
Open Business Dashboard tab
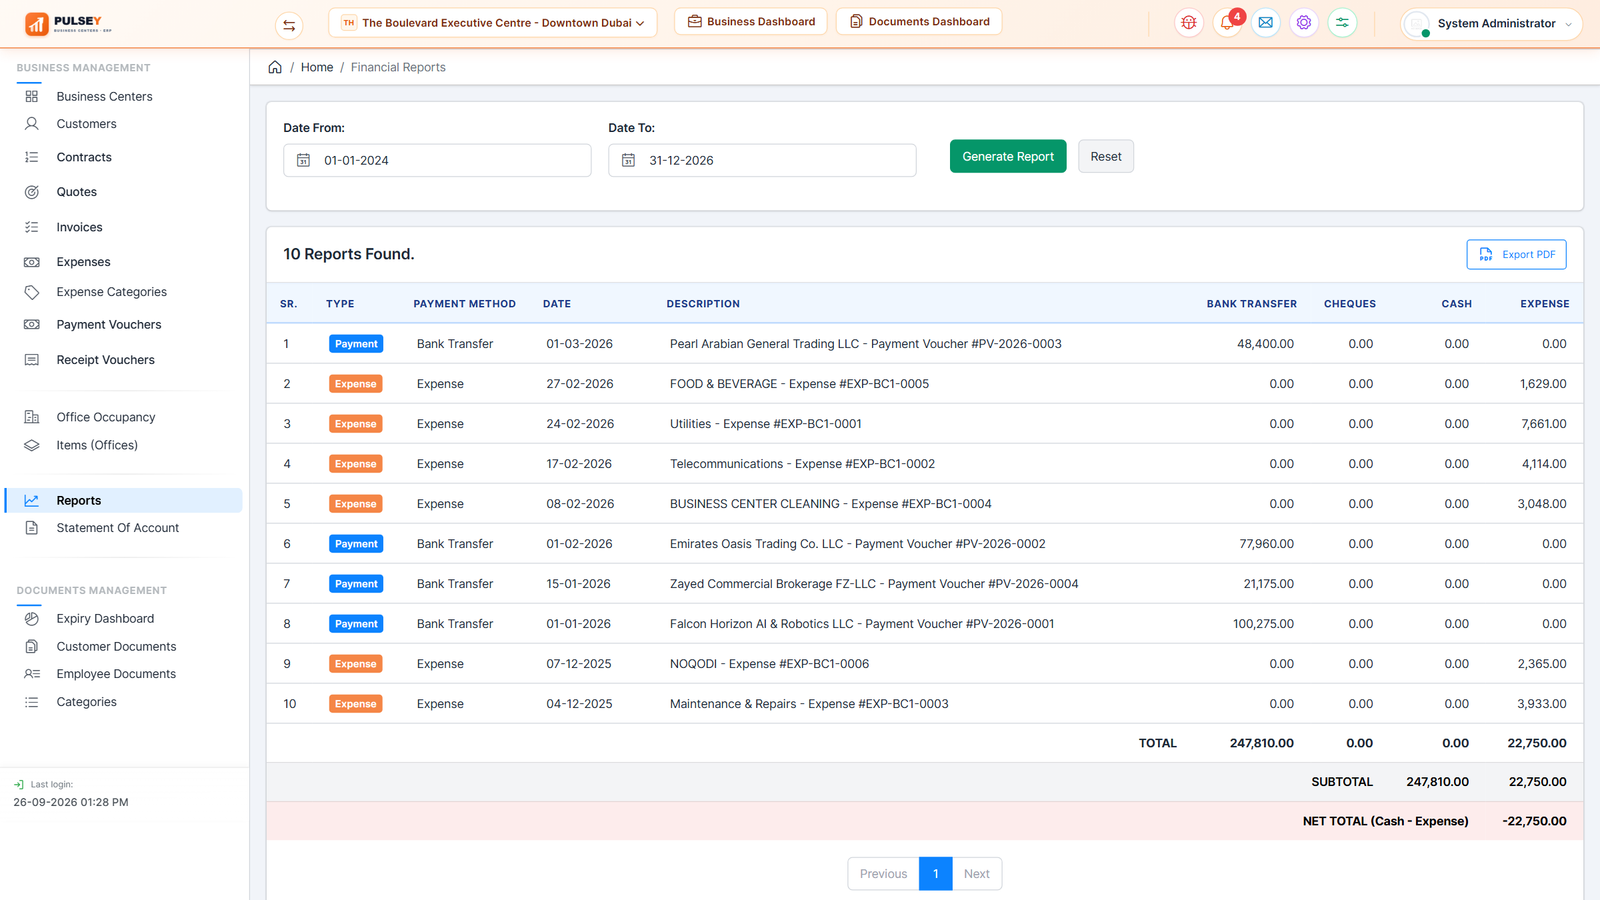pyautogui.click(x=751, y=21)
